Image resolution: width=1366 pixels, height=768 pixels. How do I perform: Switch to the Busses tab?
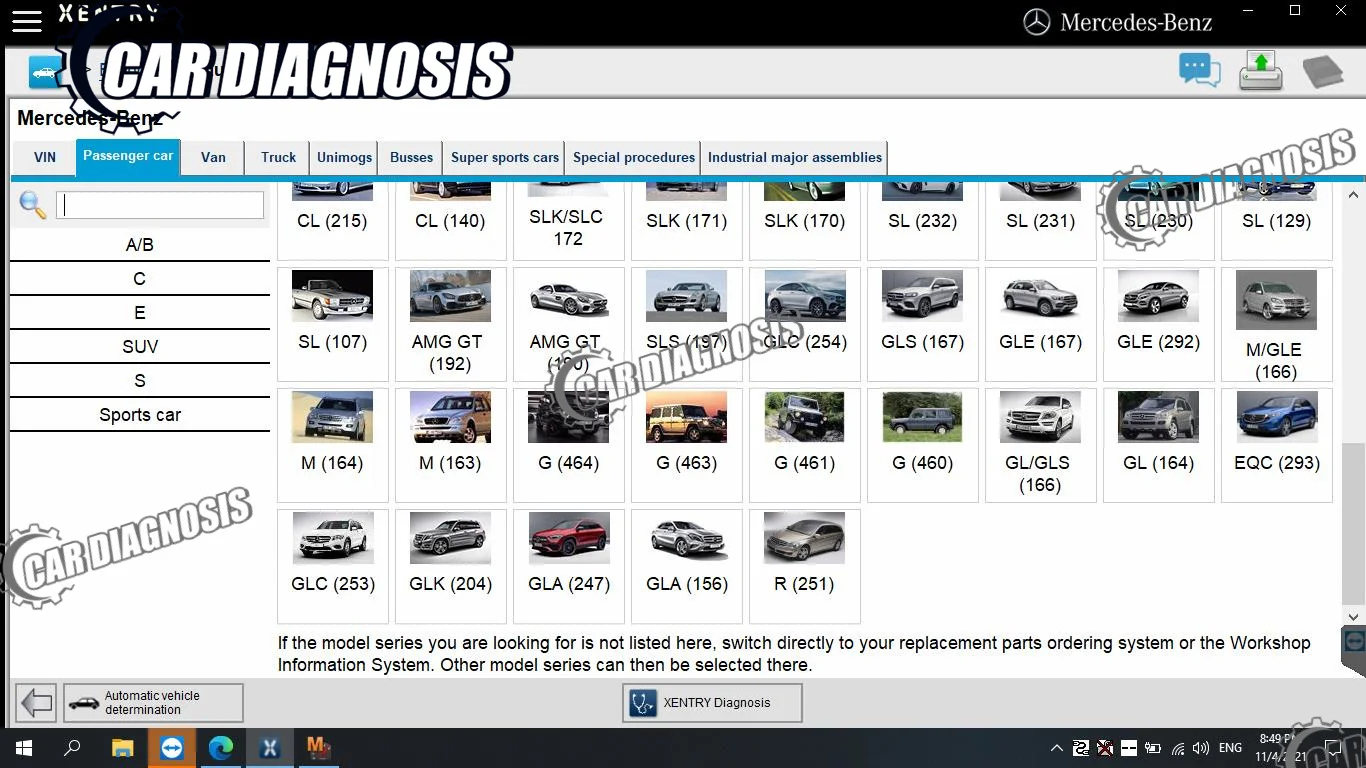click(x=412, y=157)
